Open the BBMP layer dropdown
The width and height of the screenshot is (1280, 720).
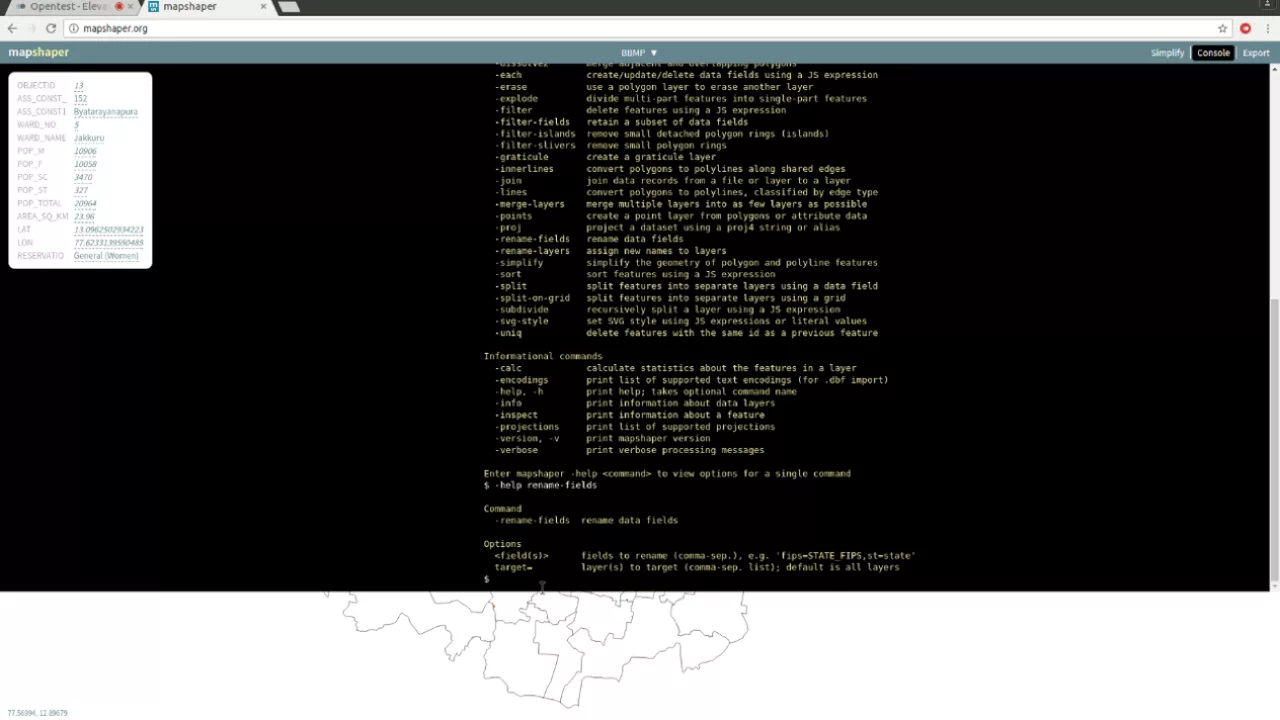tap(639, 53)
